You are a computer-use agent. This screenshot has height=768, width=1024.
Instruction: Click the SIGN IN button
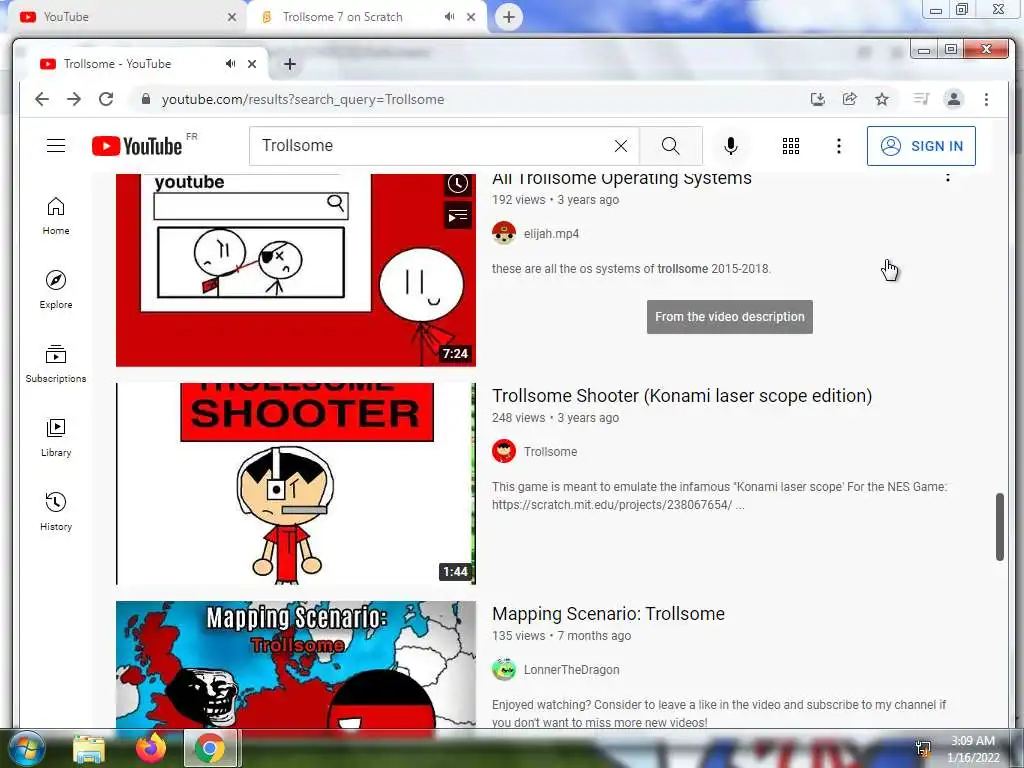coord(921,146)
